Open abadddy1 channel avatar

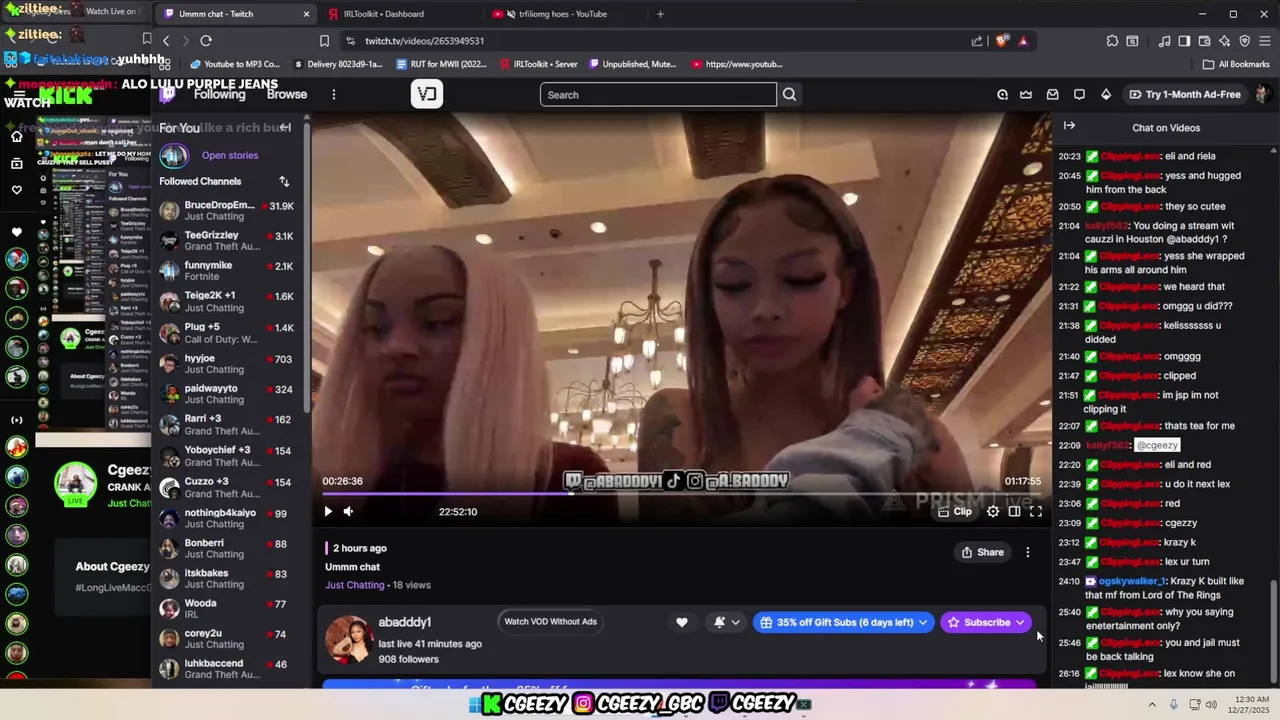[348, 639]
